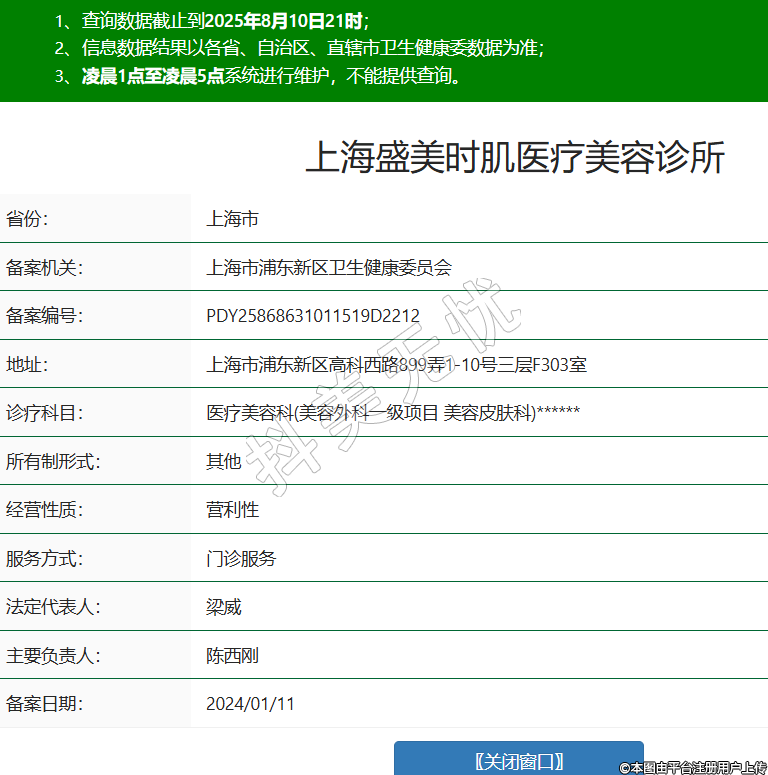768x775 pixels.
Task: Select the 上海市浦东新区卫生健康委员会 authority text
Action: (x=329, y=267)
